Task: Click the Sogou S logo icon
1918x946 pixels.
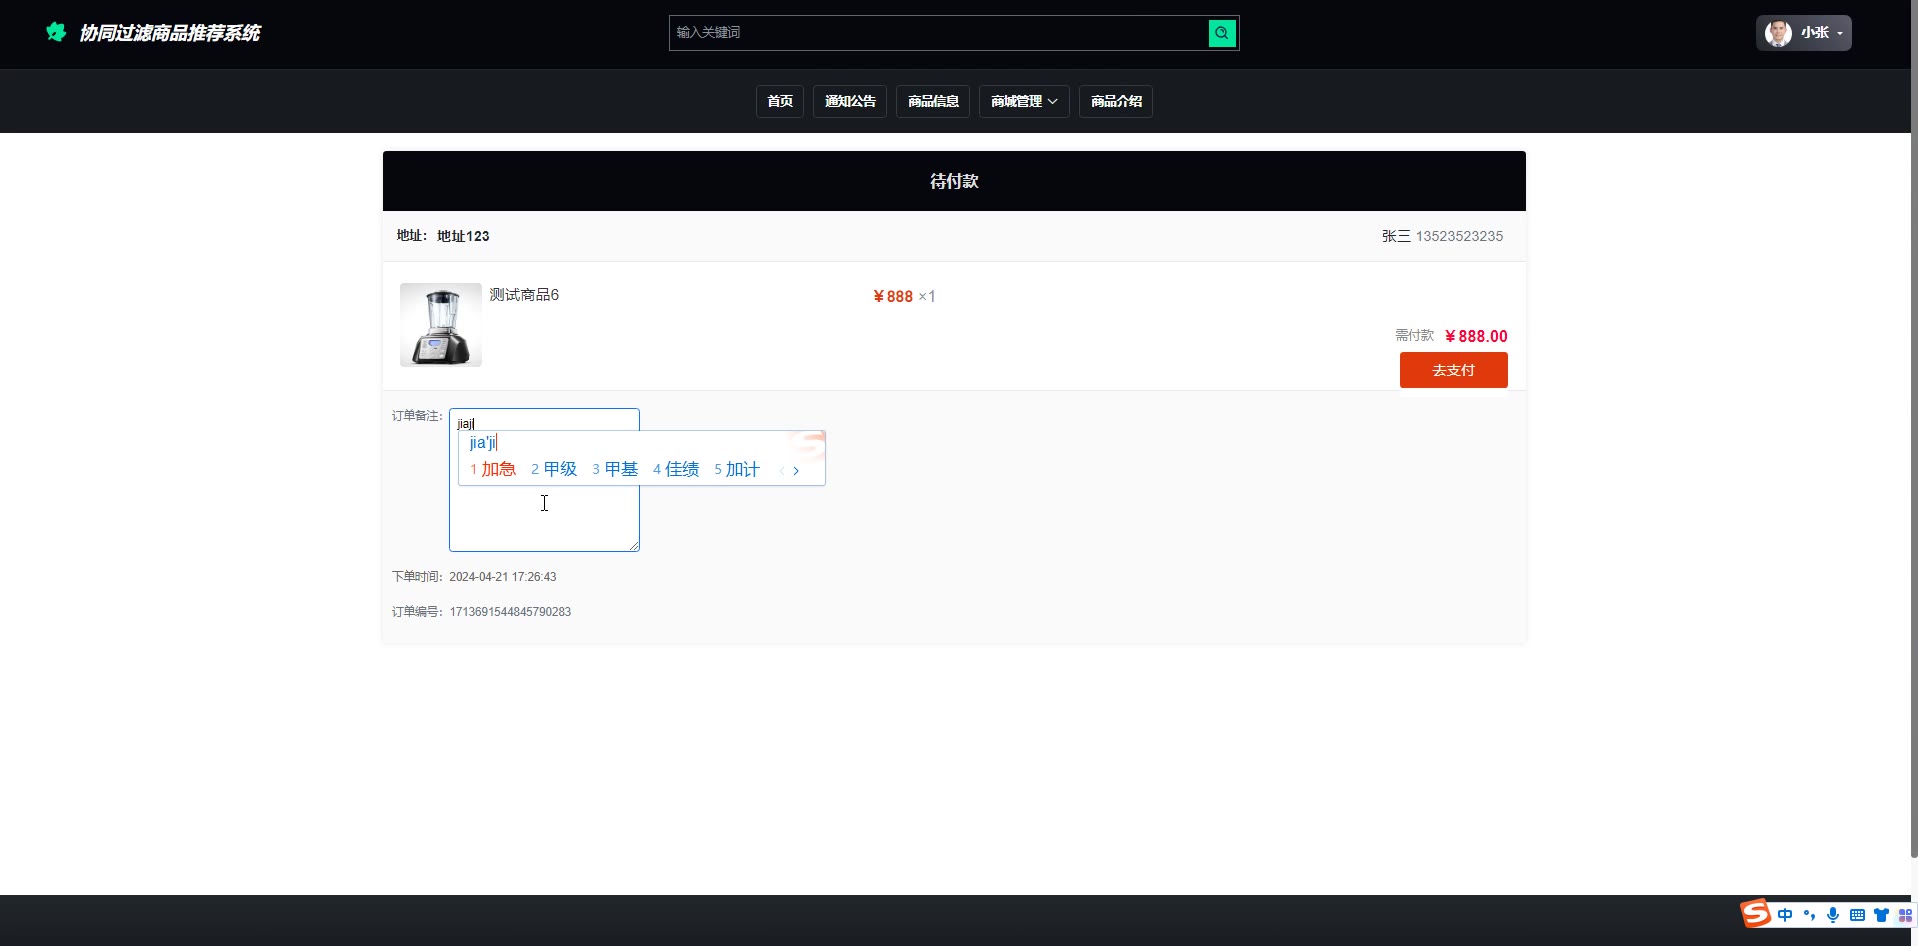Action: [x=1756, y=914]
